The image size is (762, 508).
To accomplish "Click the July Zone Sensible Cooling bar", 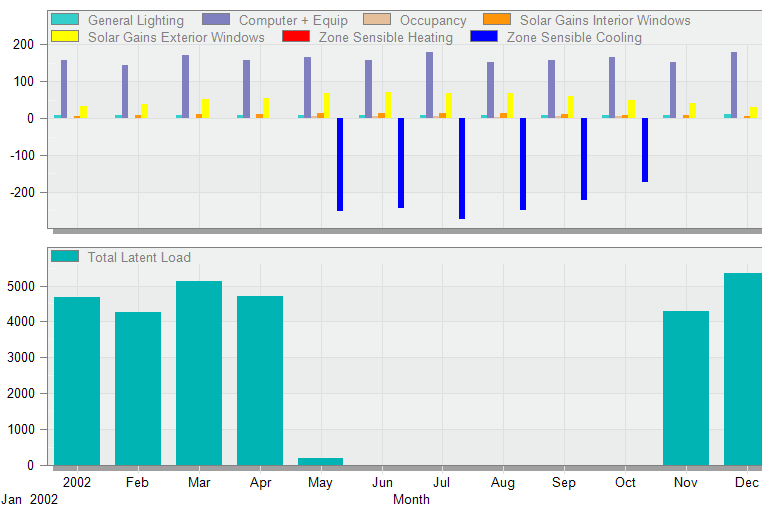I will (x=462, y=168).
